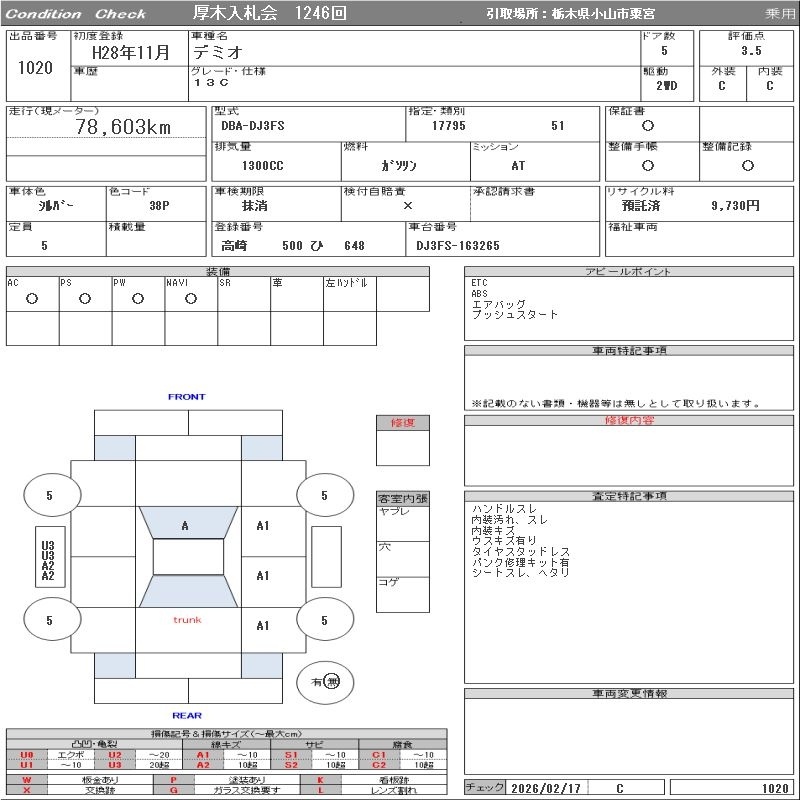Click the red W cell in the legend
Image resolution: width=800 pixels, height=800 pixels.
coord(27,779)
